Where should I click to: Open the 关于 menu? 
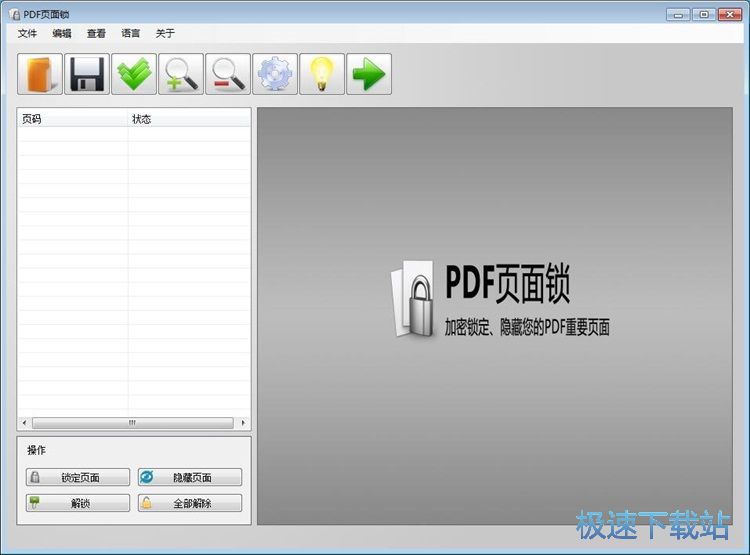coord(165,33)
